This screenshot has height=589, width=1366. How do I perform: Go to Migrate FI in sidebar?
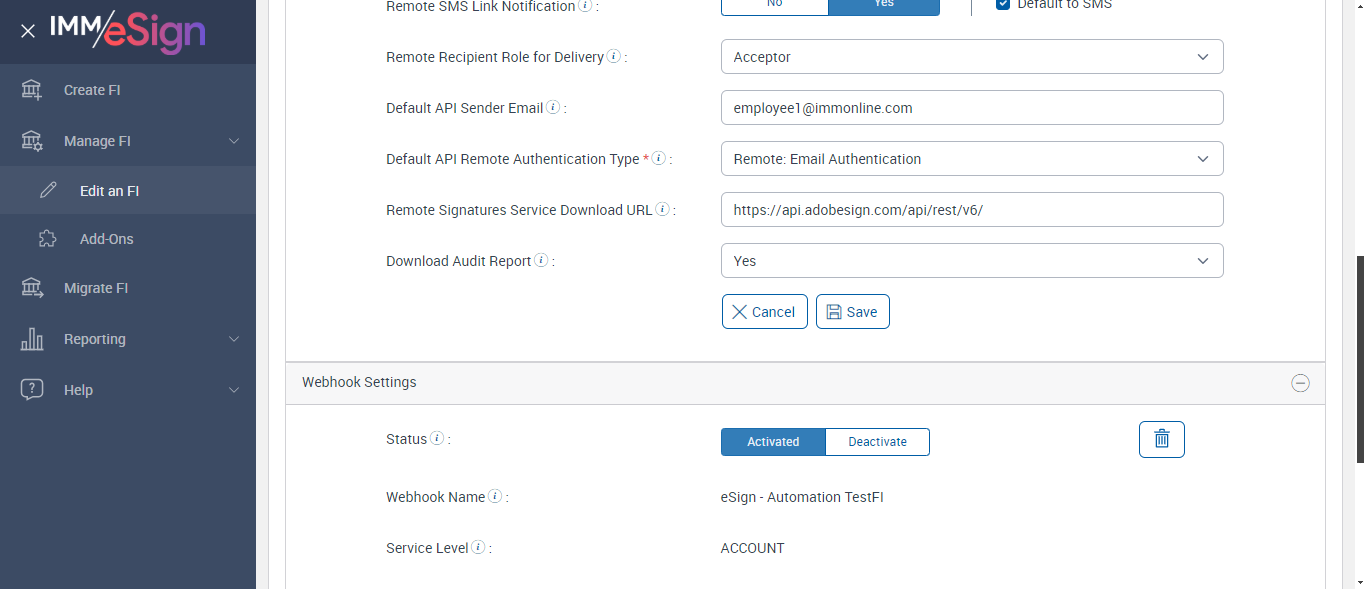[96, 288]
